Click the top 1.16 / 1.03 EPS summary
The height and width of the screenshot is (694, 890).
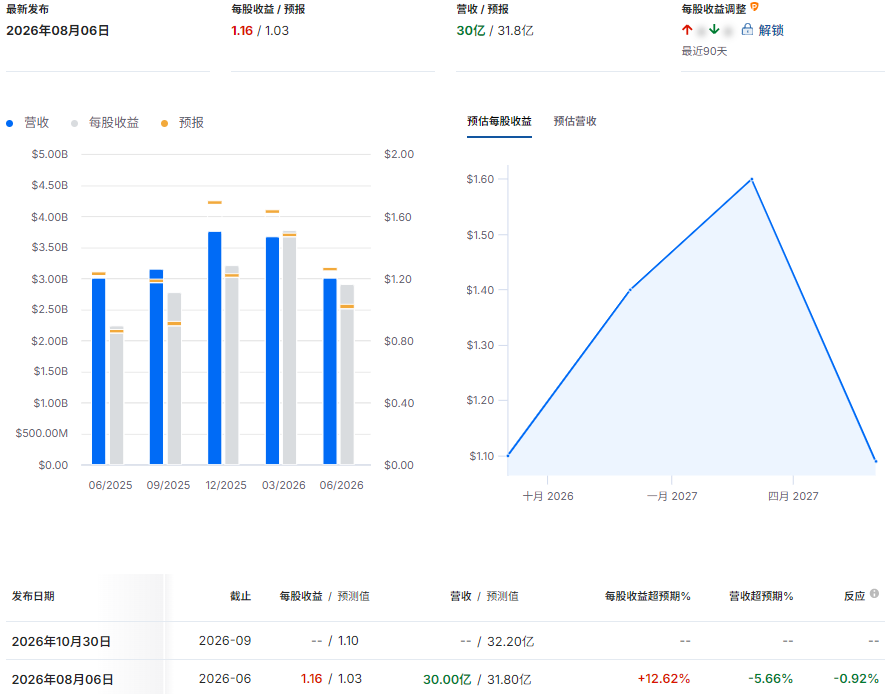(260, 31)
